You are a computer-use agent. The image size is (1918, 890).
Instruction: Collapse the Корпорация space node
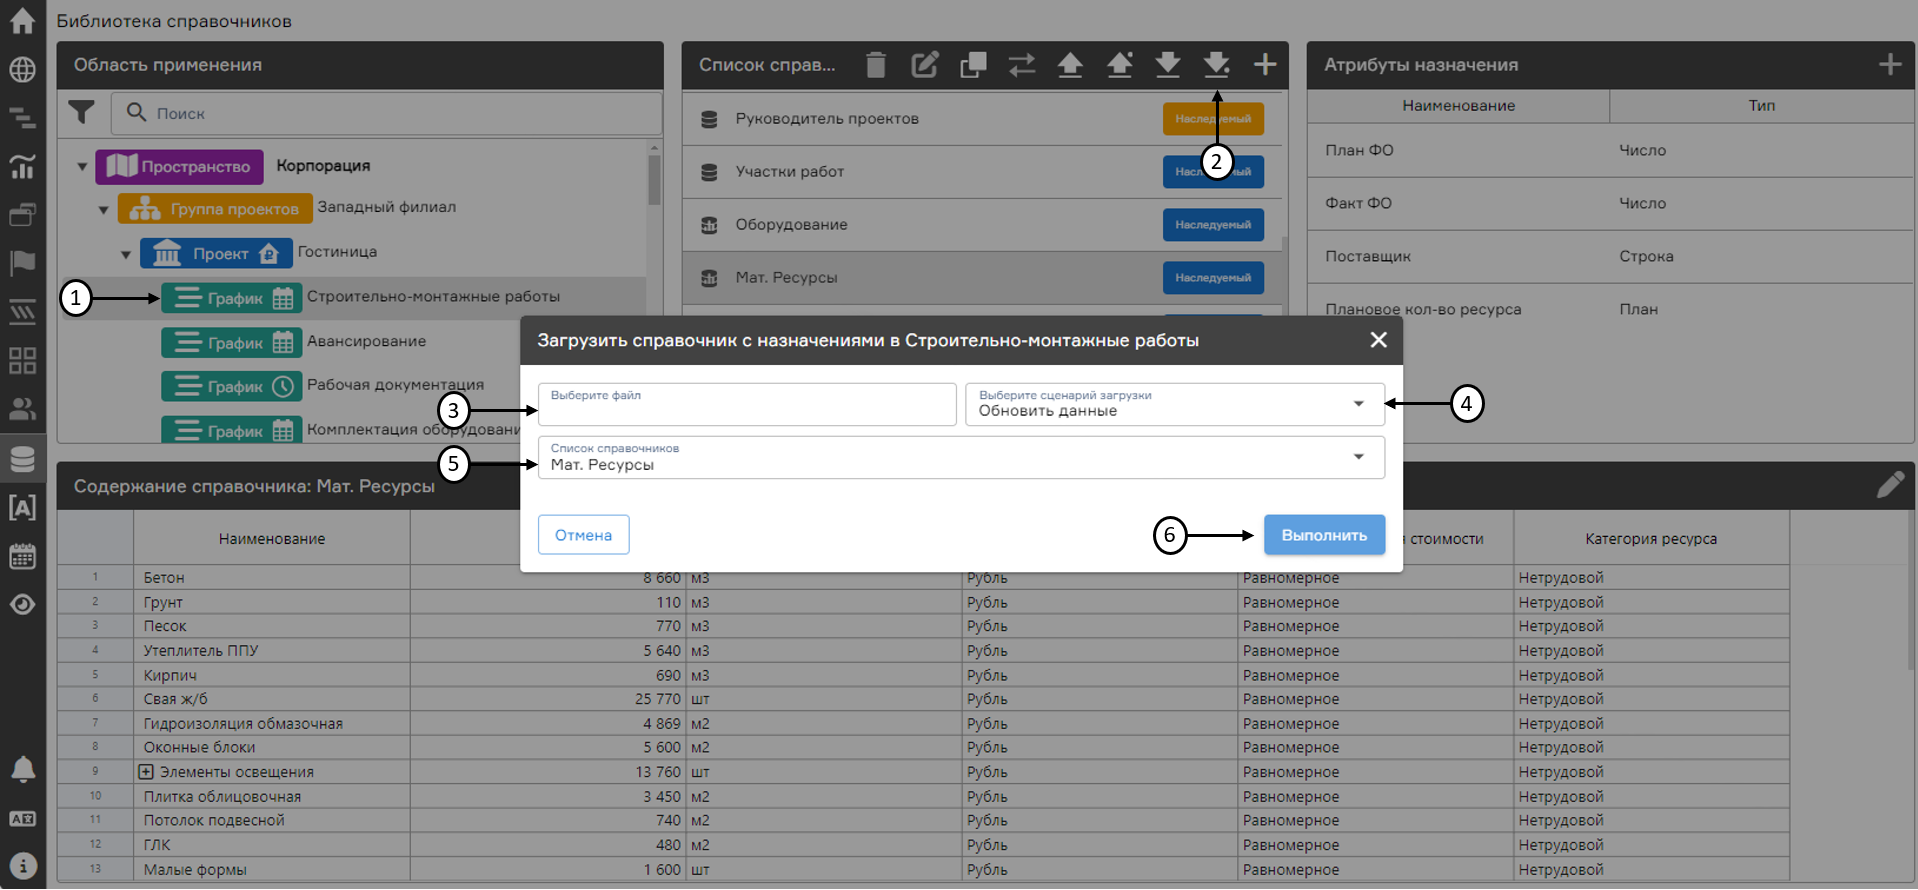(x=82, y=166)
